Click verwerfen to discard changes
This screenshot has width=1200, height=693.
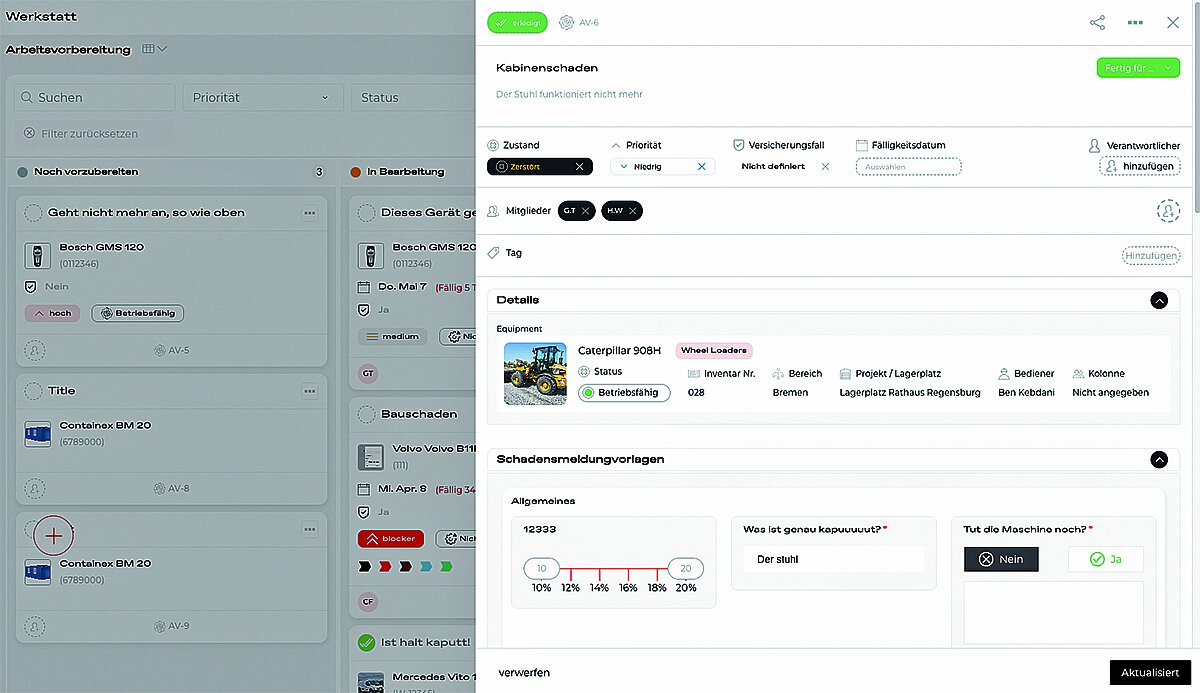tap(524, 673)
